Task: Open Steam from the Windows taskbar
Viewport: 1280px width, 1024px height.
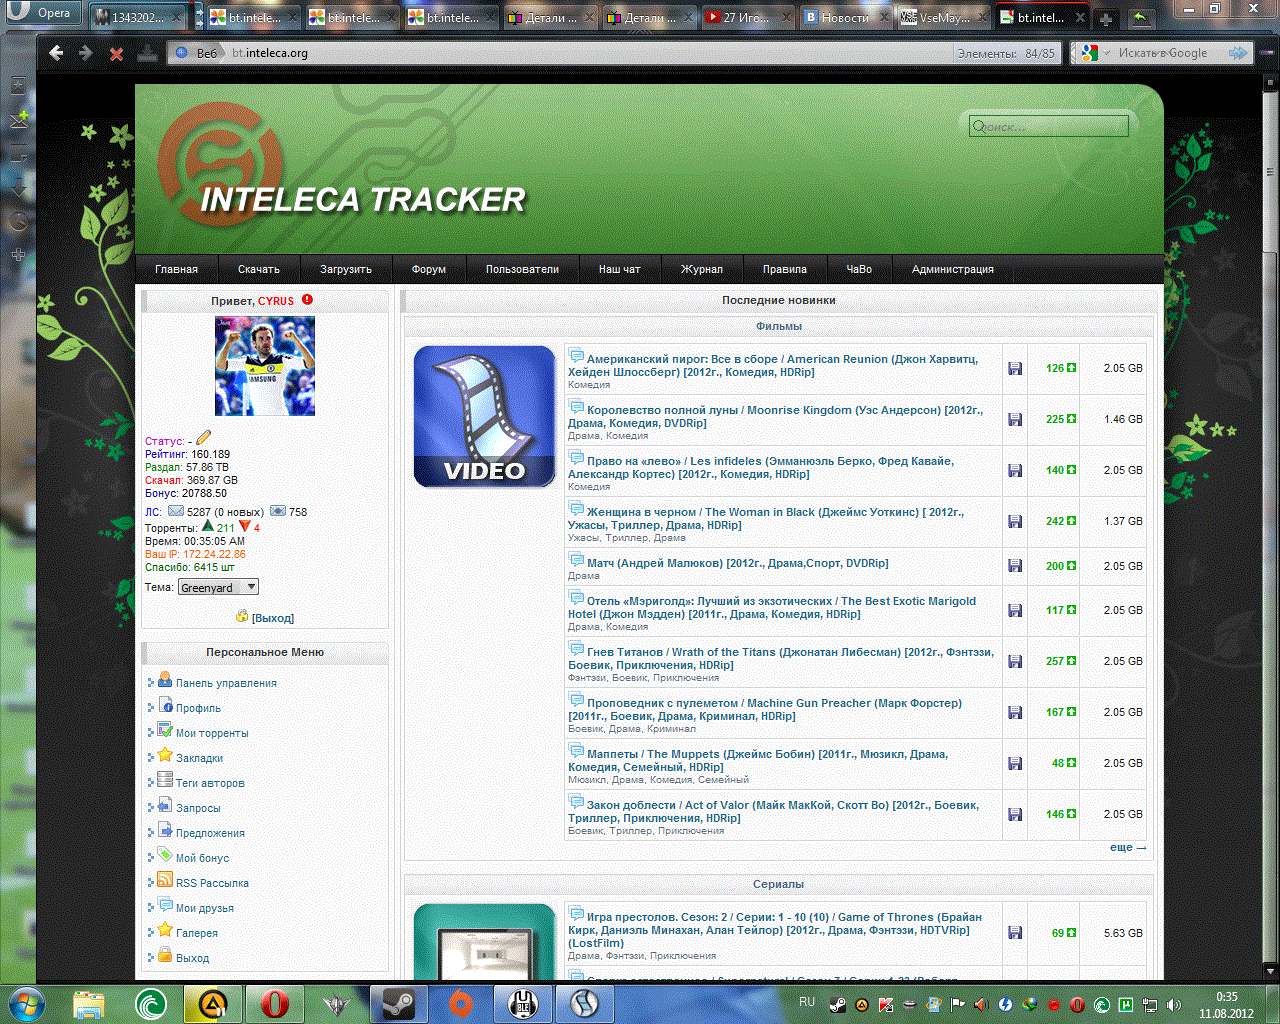Action: (399, 1003)
